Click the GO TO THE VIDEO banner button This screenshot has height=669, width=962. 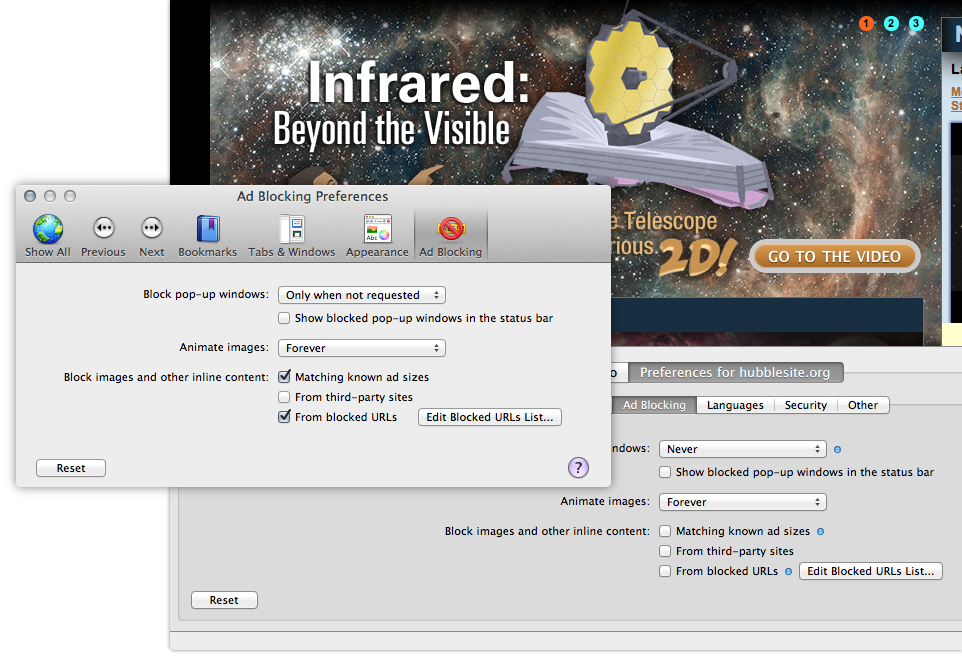834,256
